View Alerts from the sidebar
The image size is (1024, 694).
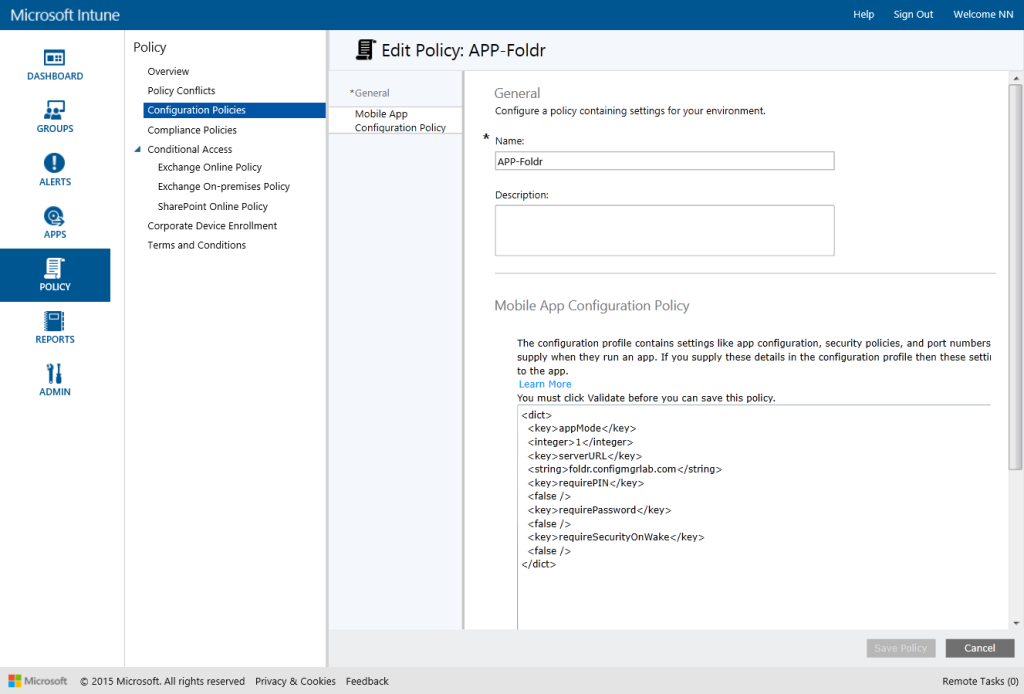tap(55, 170)
